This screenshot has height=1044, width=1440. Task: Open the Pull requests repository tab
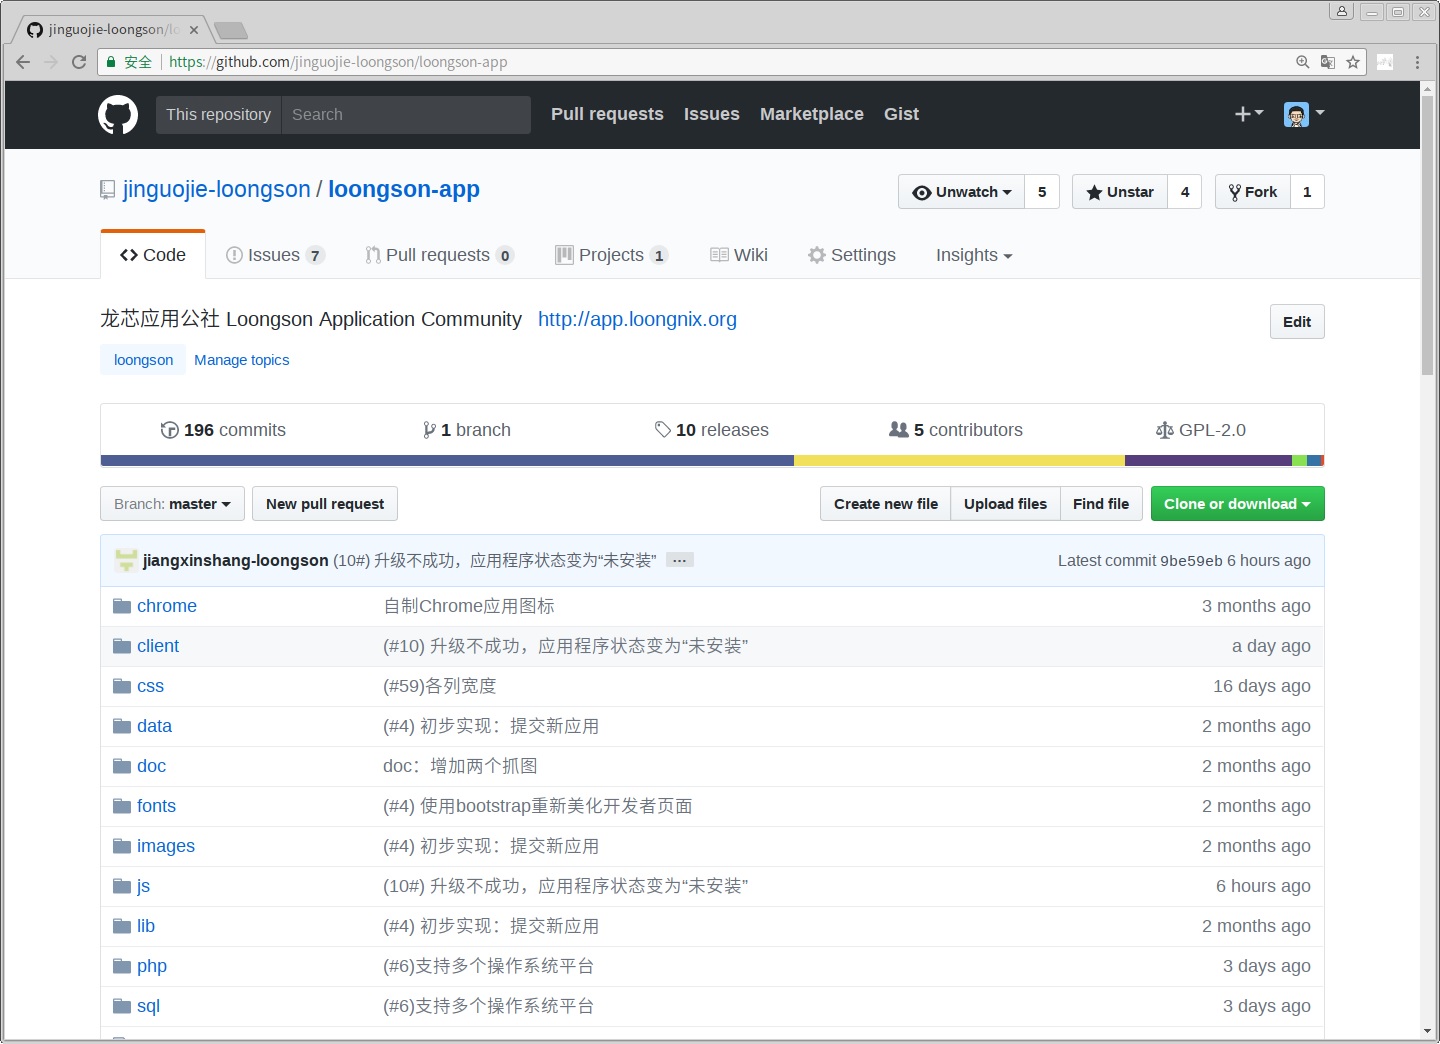440,255
